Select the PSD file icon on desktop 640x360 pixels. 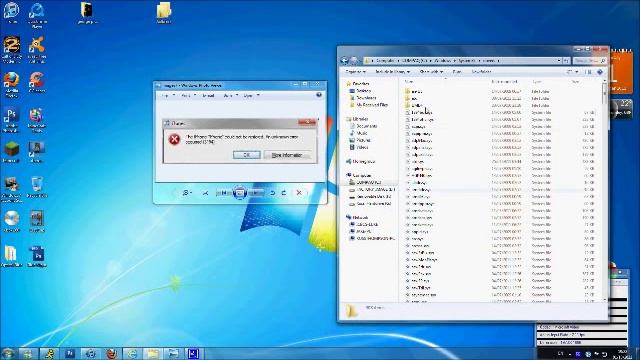pos(37,256)
